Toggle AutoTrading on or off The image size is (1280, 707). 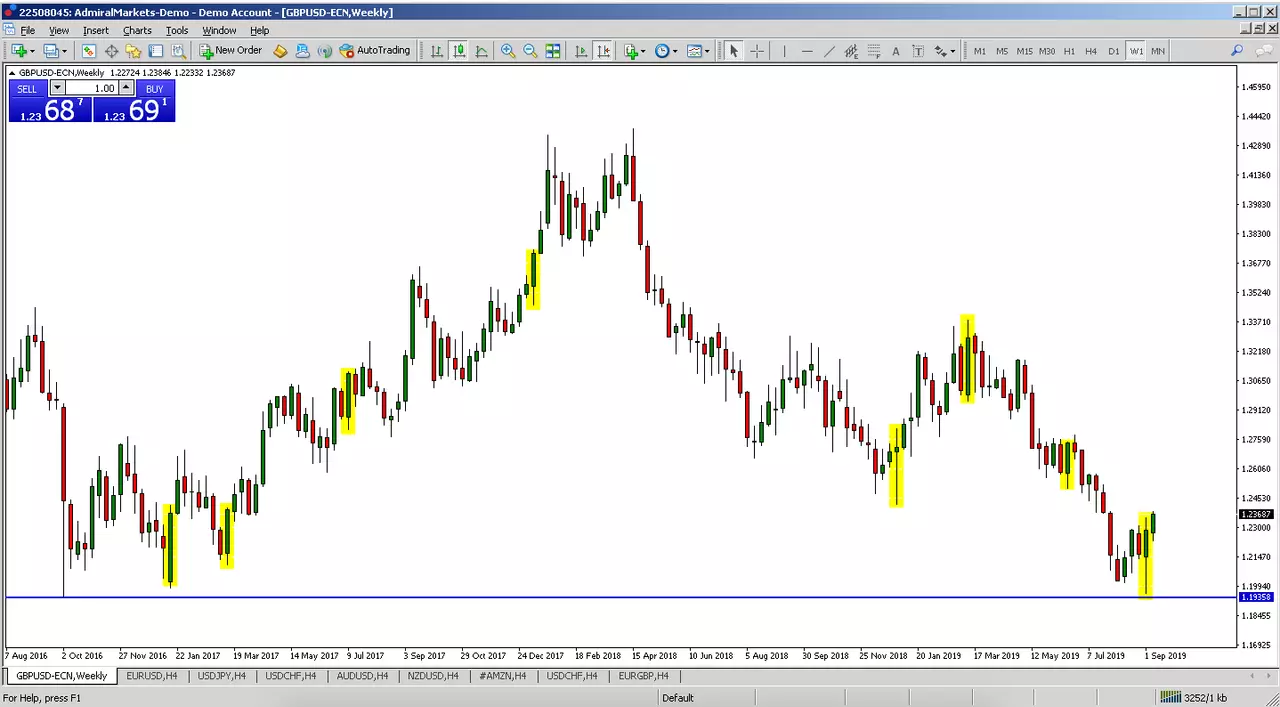point(375,51)
